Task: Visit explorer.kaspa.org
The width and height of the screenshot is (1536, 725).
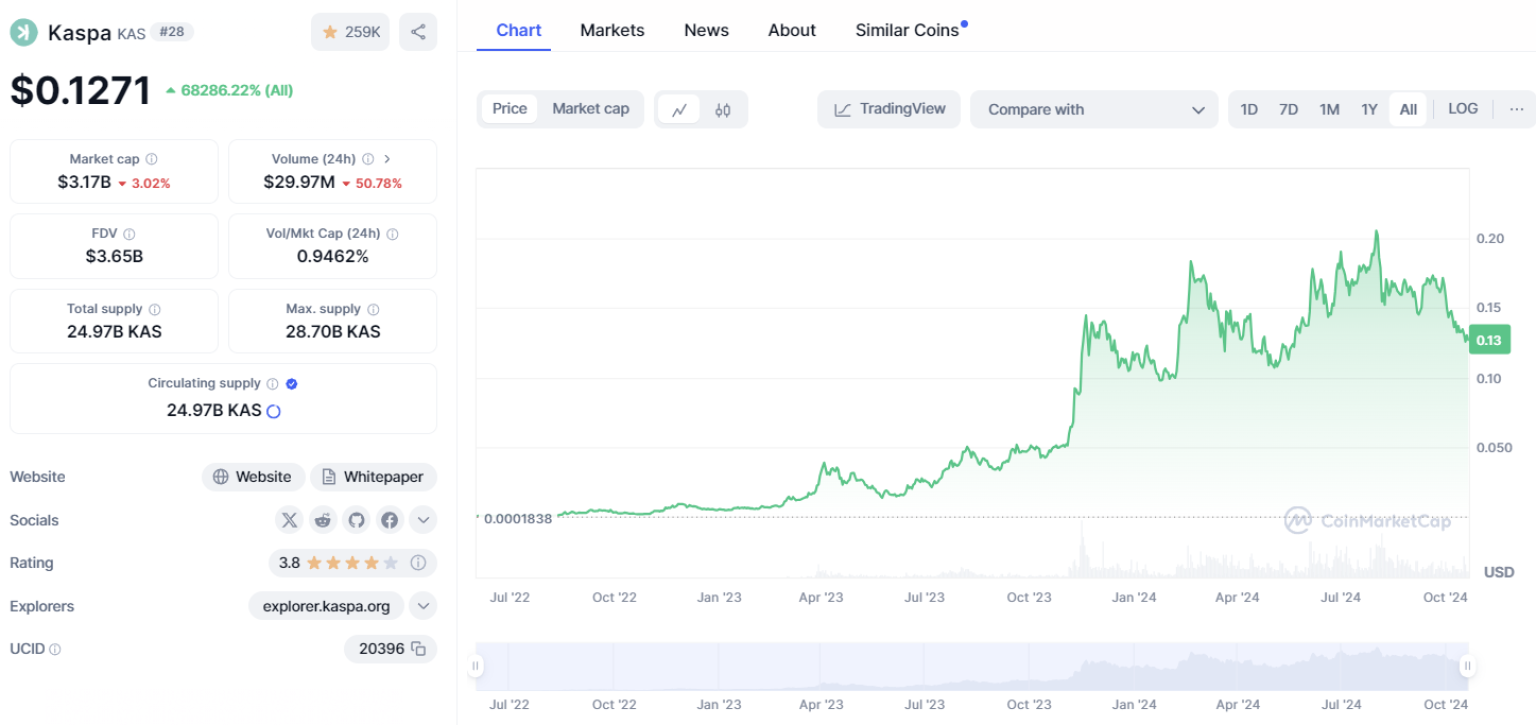Action: click(x=326, y=606)
